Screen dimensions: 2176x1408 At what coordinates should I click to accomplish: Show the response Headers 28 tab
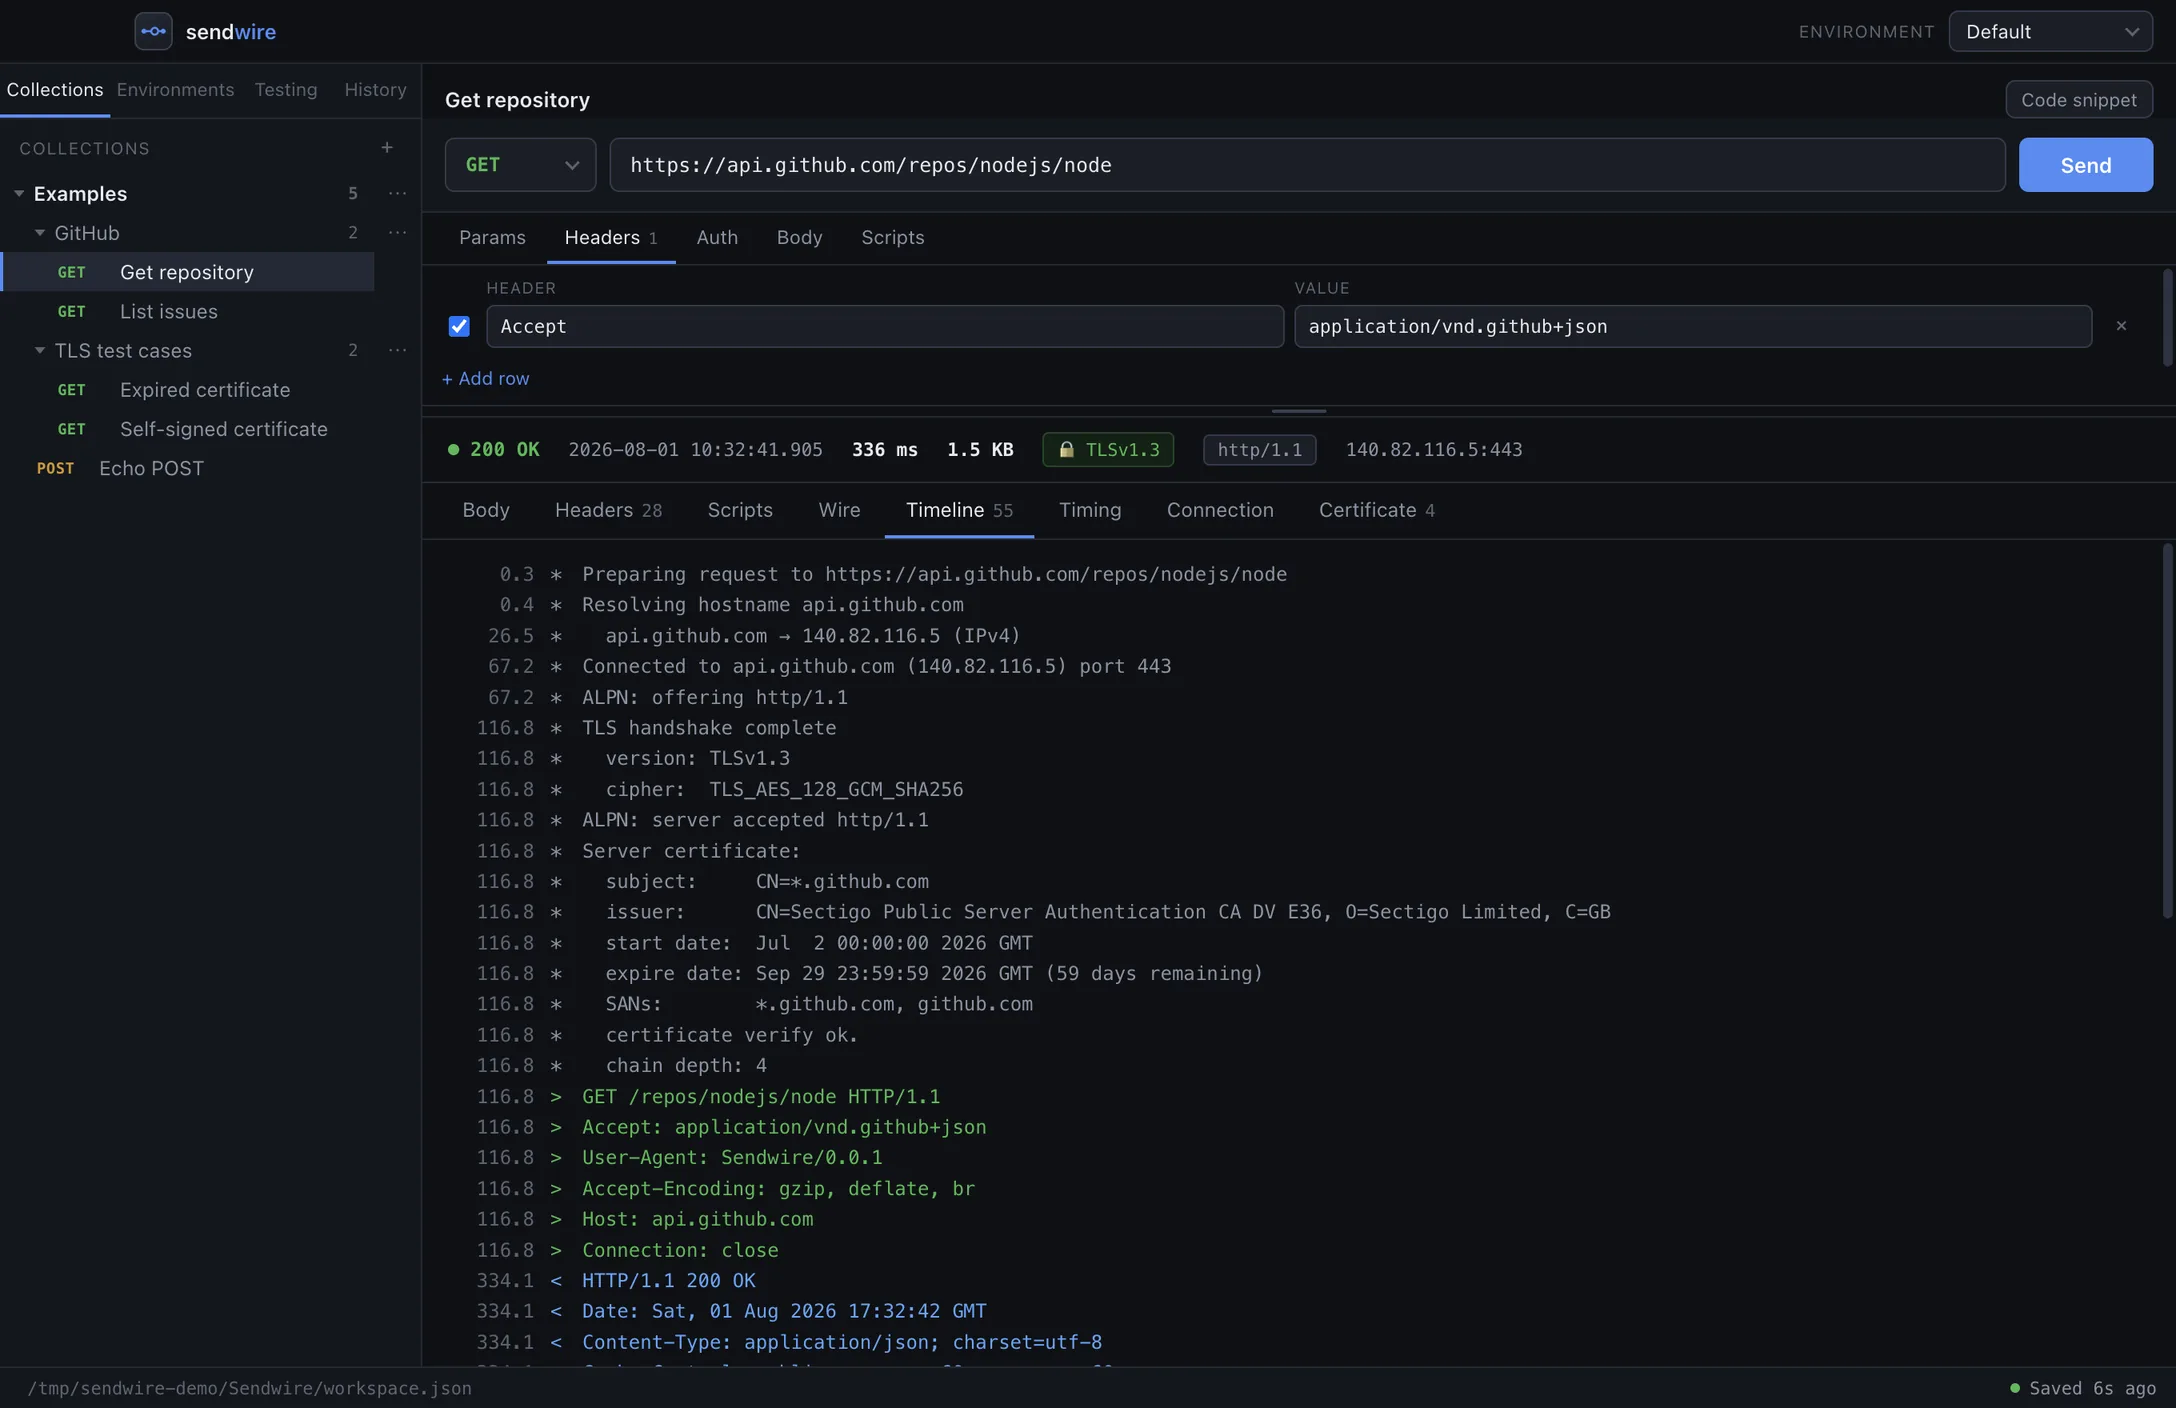click(x=608, y=510)
